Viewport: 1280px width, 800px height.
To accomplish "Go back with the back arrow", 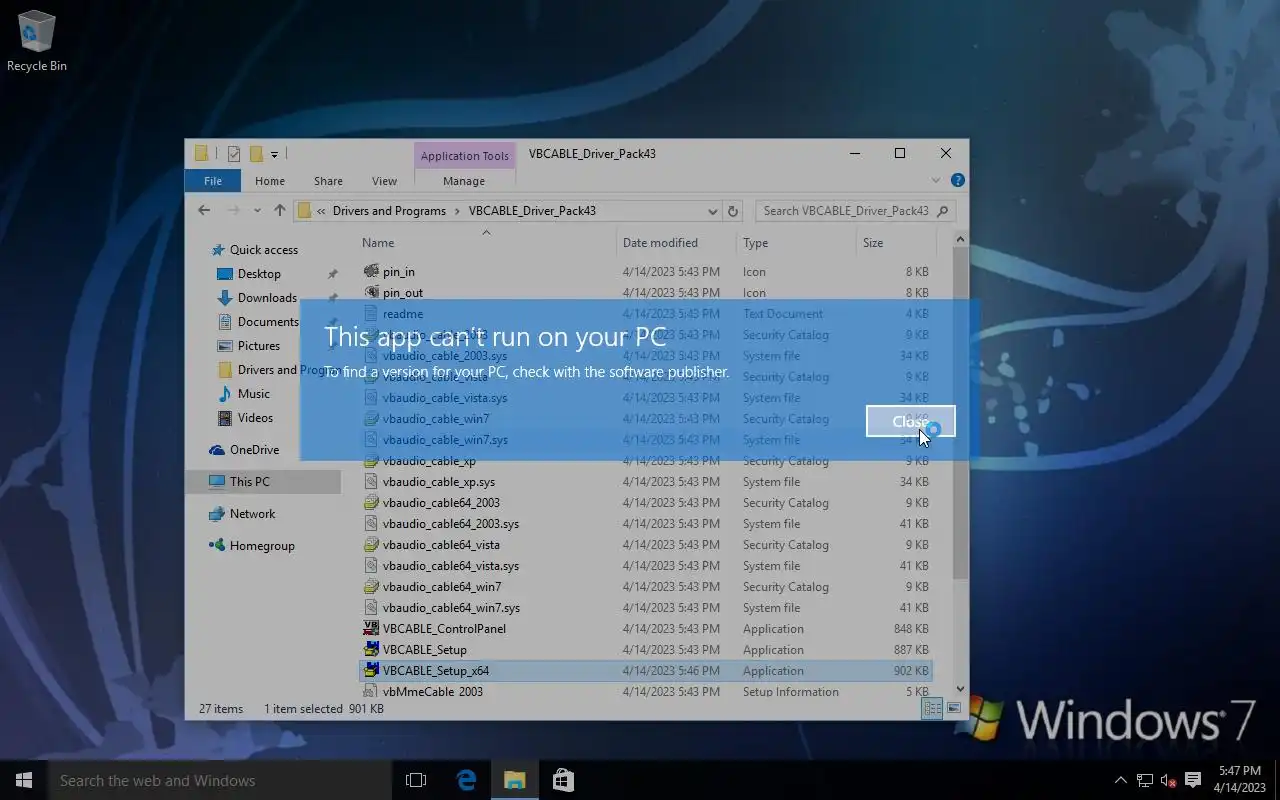I will coord(204,210).
